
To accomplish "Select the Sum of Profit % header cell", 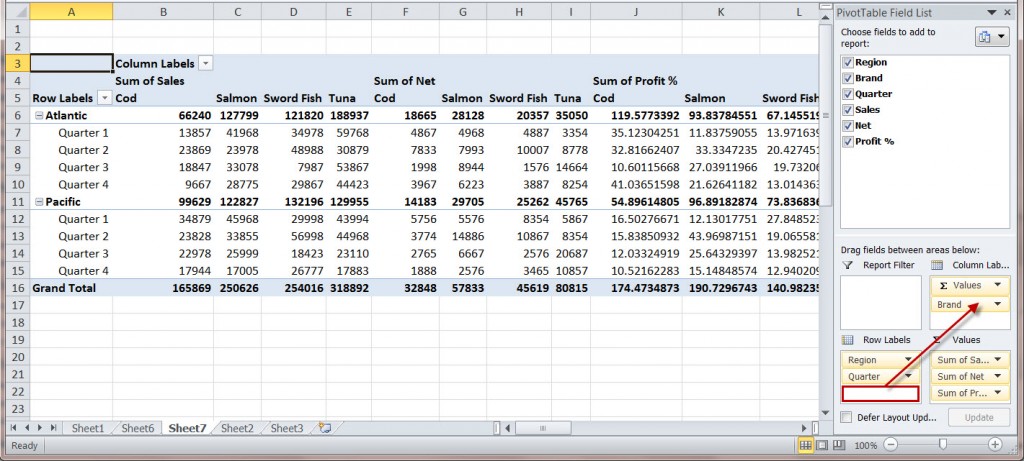I will click(x=635, y=81).
